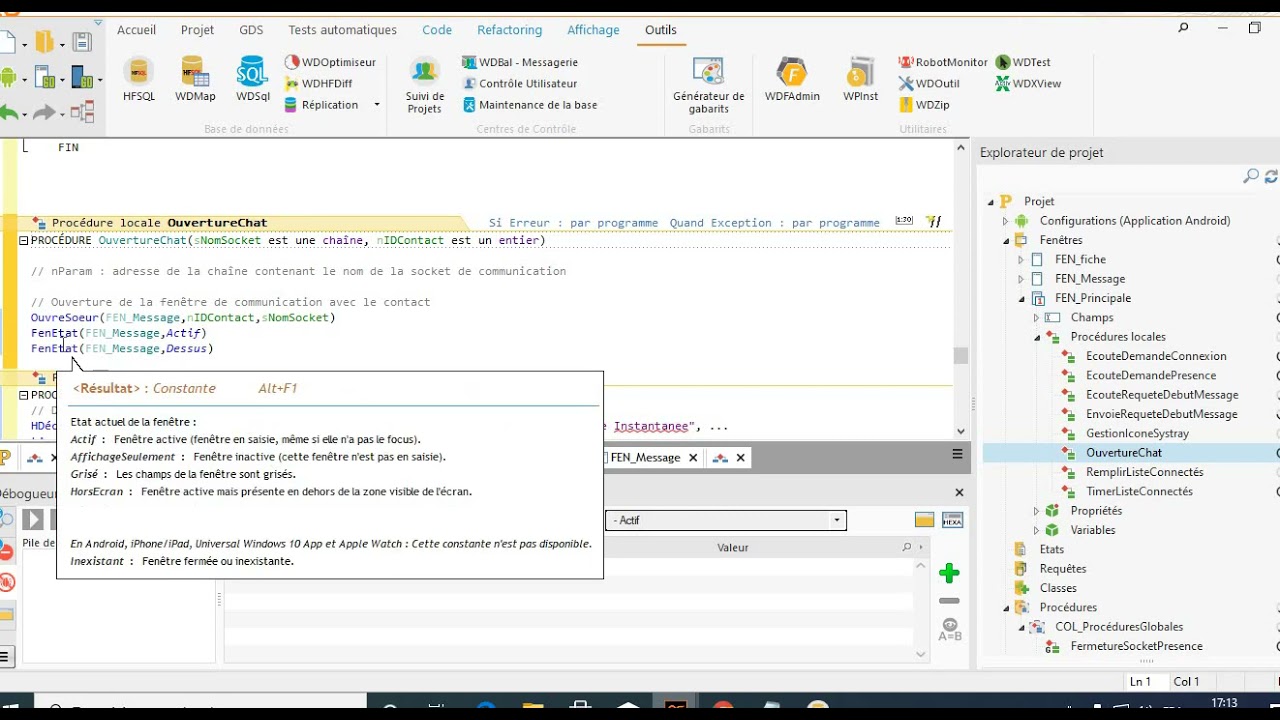This screenshot has height=720, width=1280.
Task: Open the Replication dropdown arrow
Action: coord(377,105)
